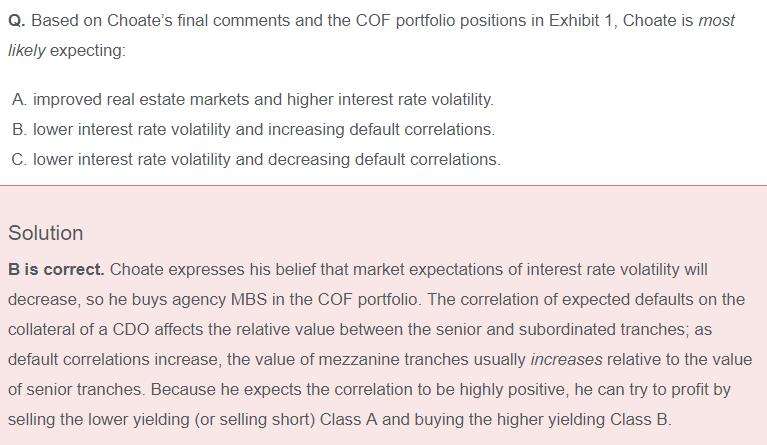Click the italic word "likely" before "expecting"

[26, 50]
